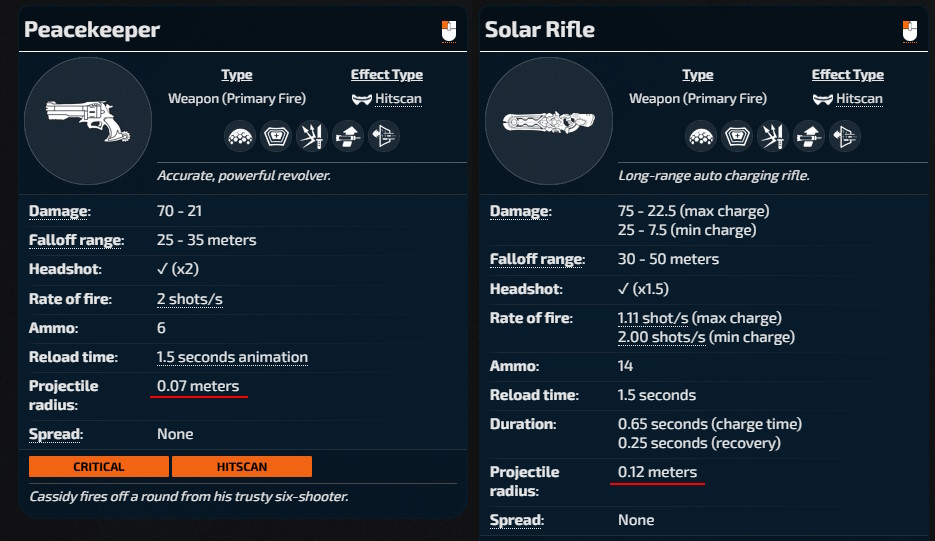Click the hitscan symbol icon in the Peacekeeper card
The image size is (935, 541).
361,100
